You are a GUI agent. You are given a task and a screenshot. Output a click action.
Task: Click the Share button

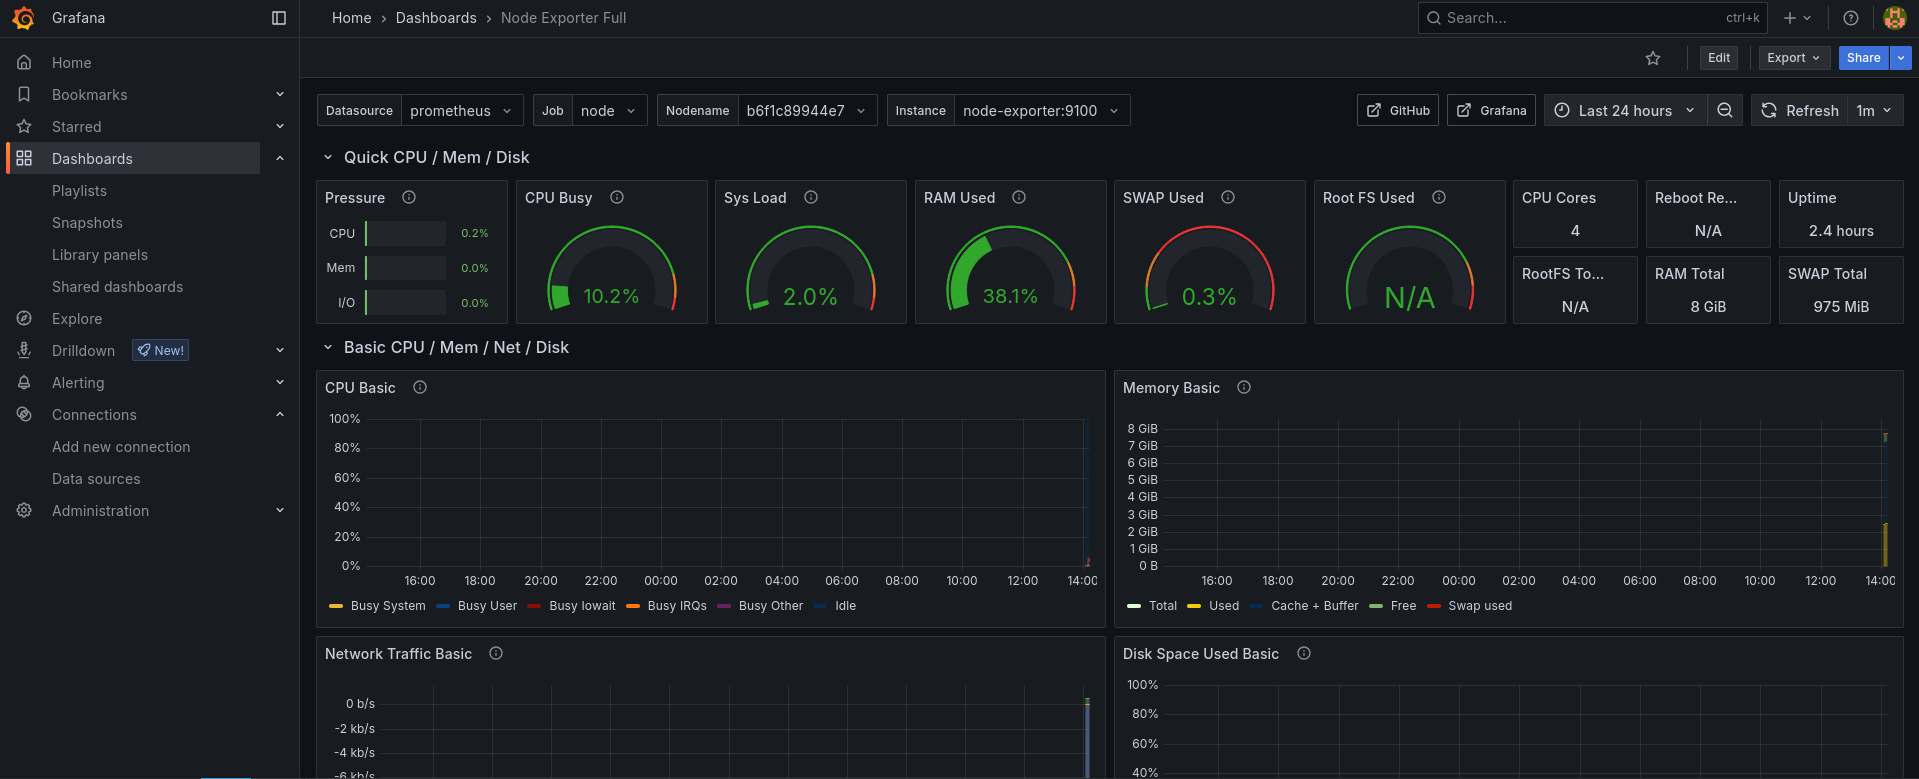coord(1863,58)
